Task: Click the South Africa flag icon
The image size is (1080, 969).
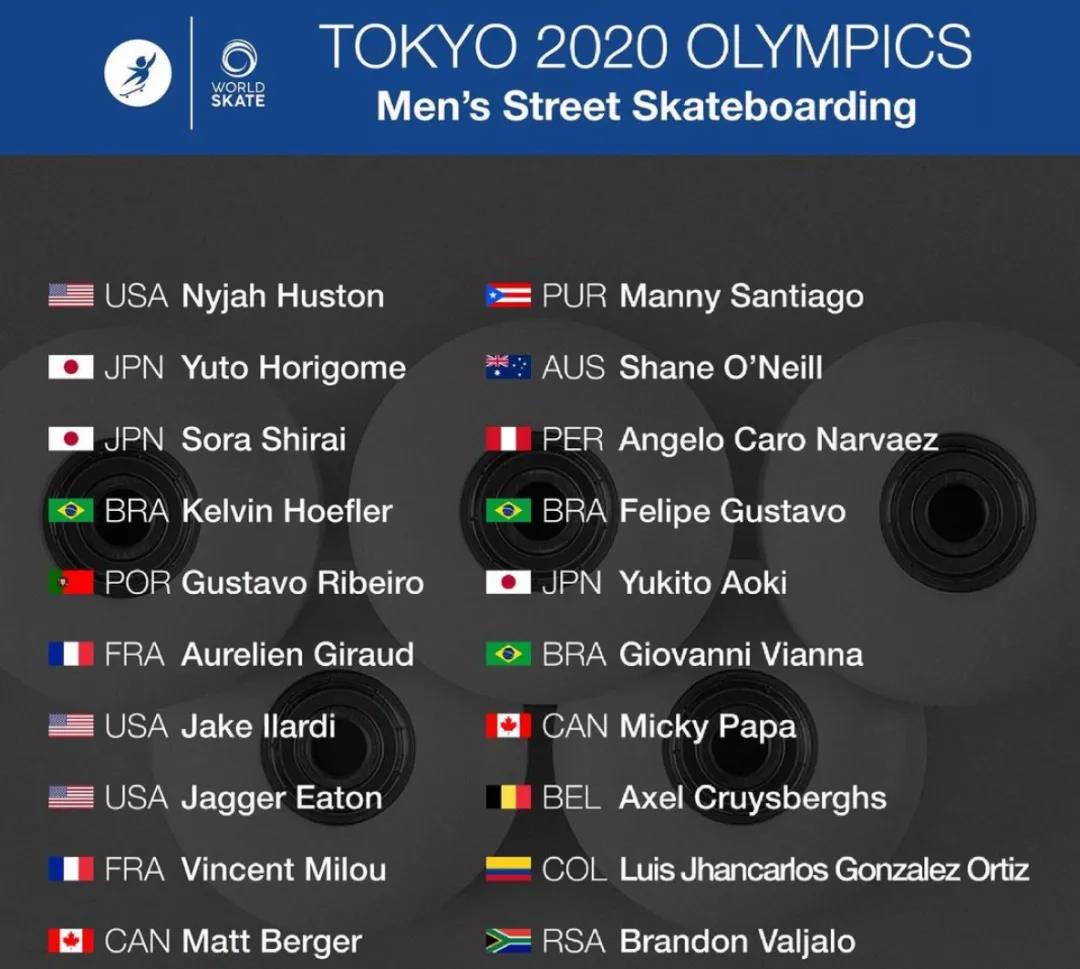Action: (508, 941)
